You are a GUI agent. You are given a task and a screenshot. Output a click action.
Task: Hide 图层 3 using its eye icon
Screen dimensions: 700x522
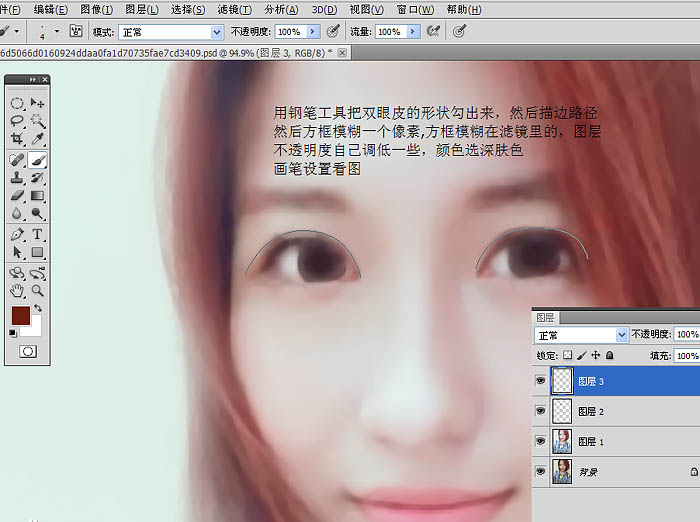click(x=541, y=381)
